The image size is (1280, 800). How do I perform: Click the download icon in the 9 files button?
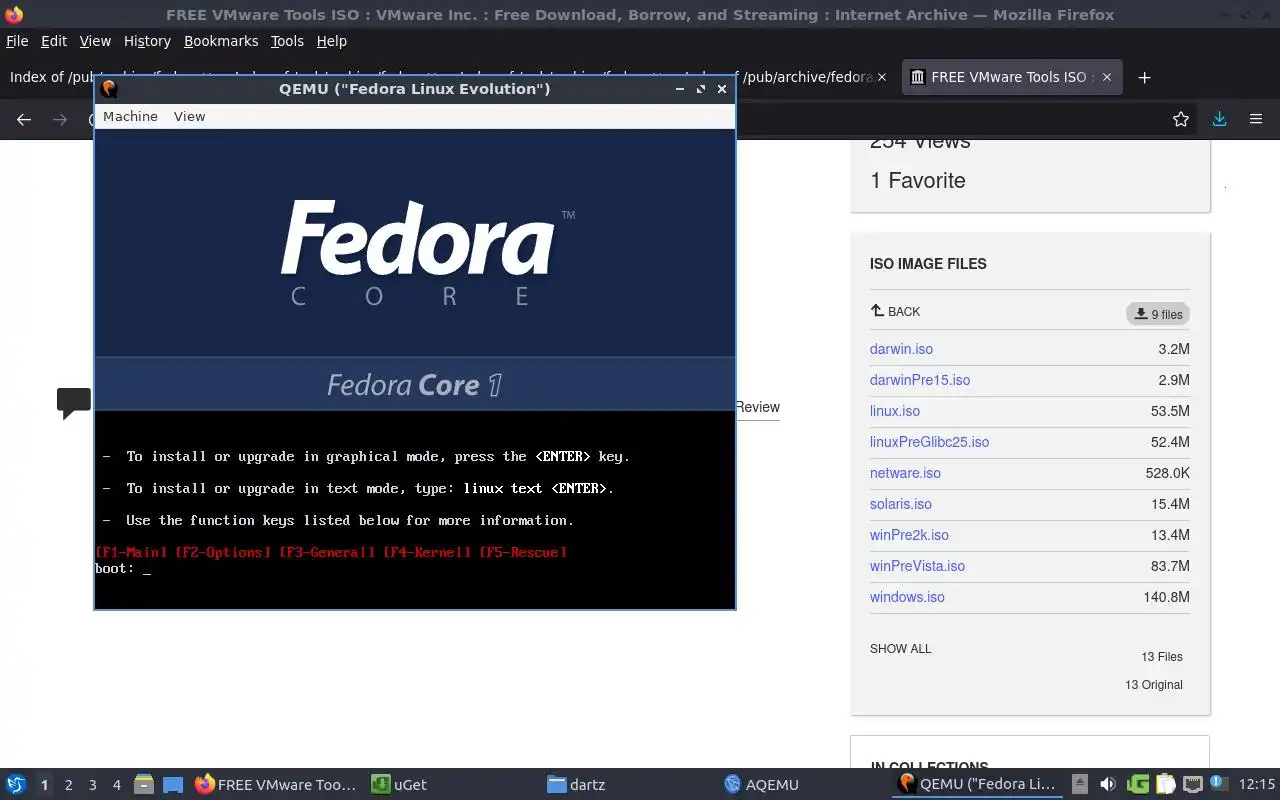click(1140, 314)
